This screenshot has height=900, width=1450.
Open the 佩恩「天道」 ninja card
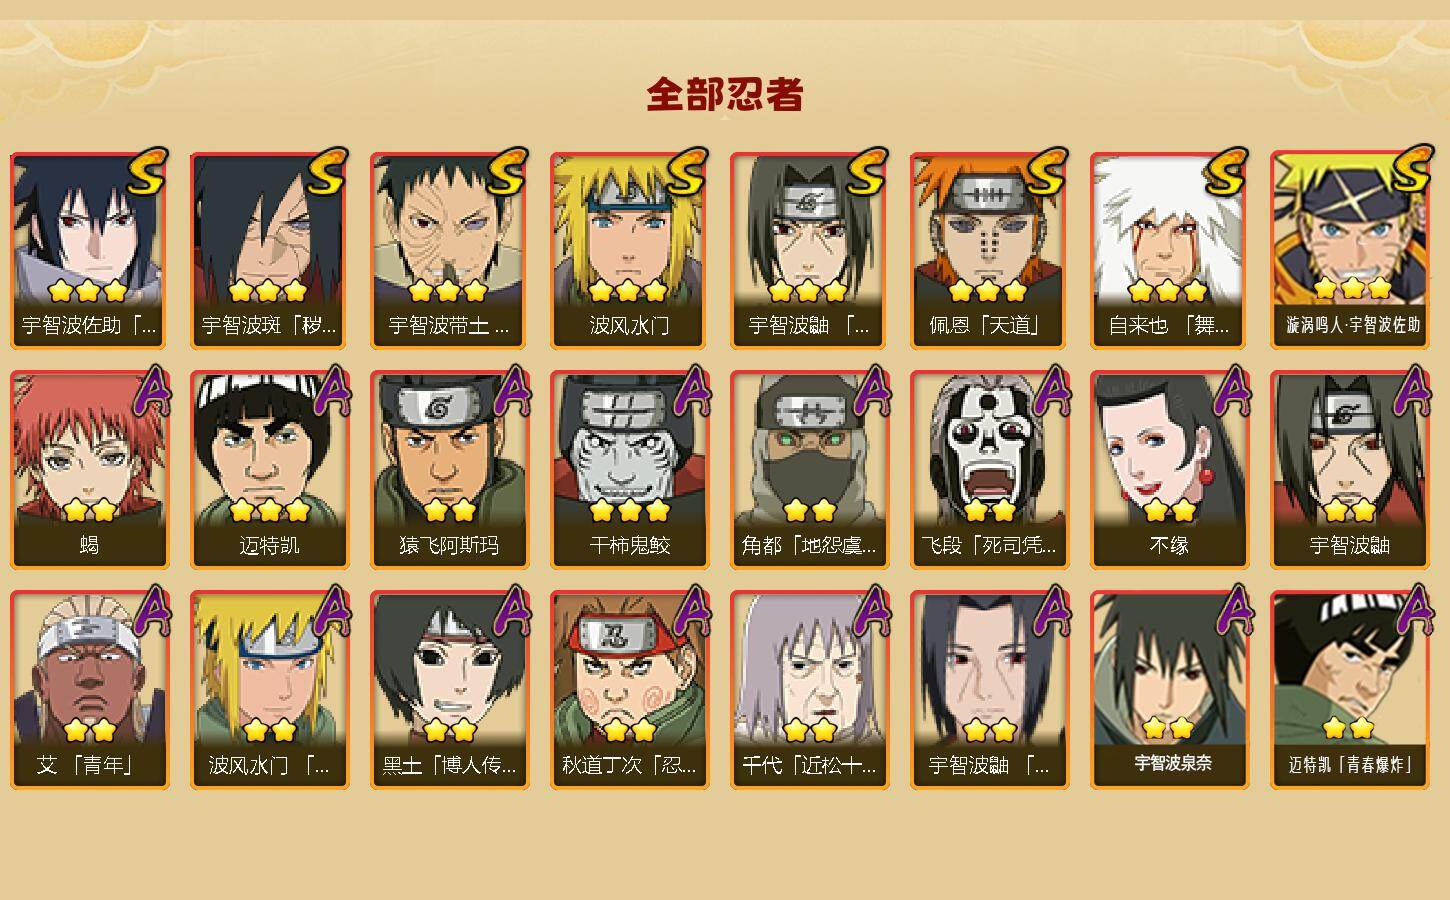[x=989, y=250]
